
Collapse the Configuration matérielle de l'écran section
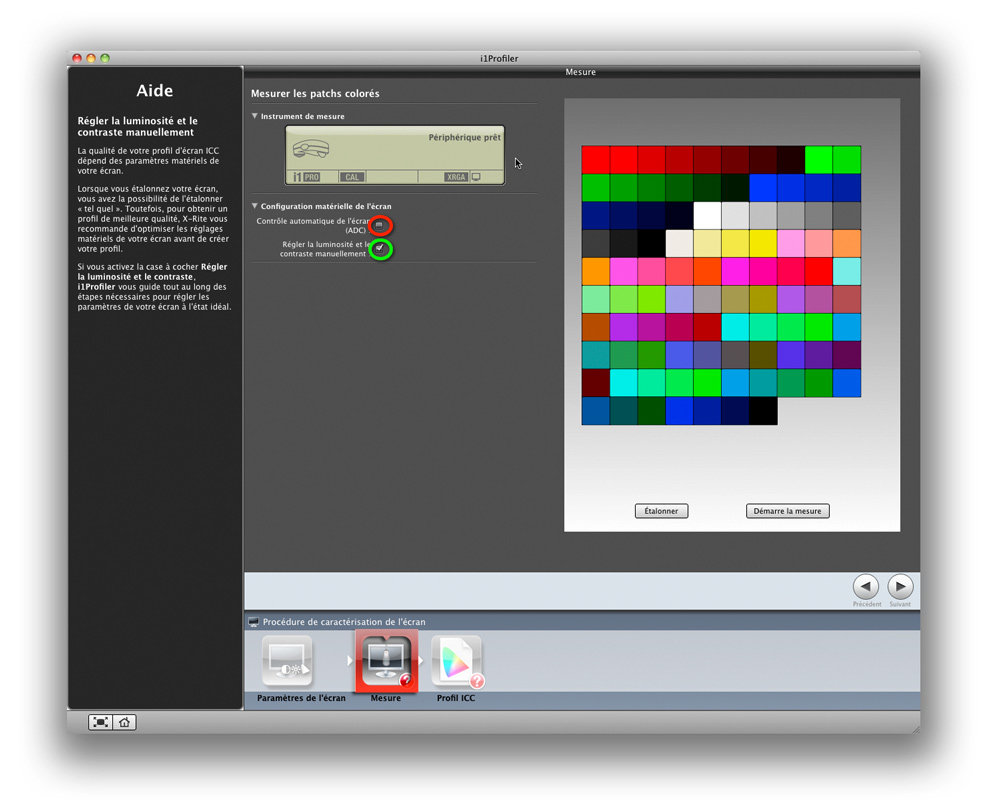pos(255,206)
